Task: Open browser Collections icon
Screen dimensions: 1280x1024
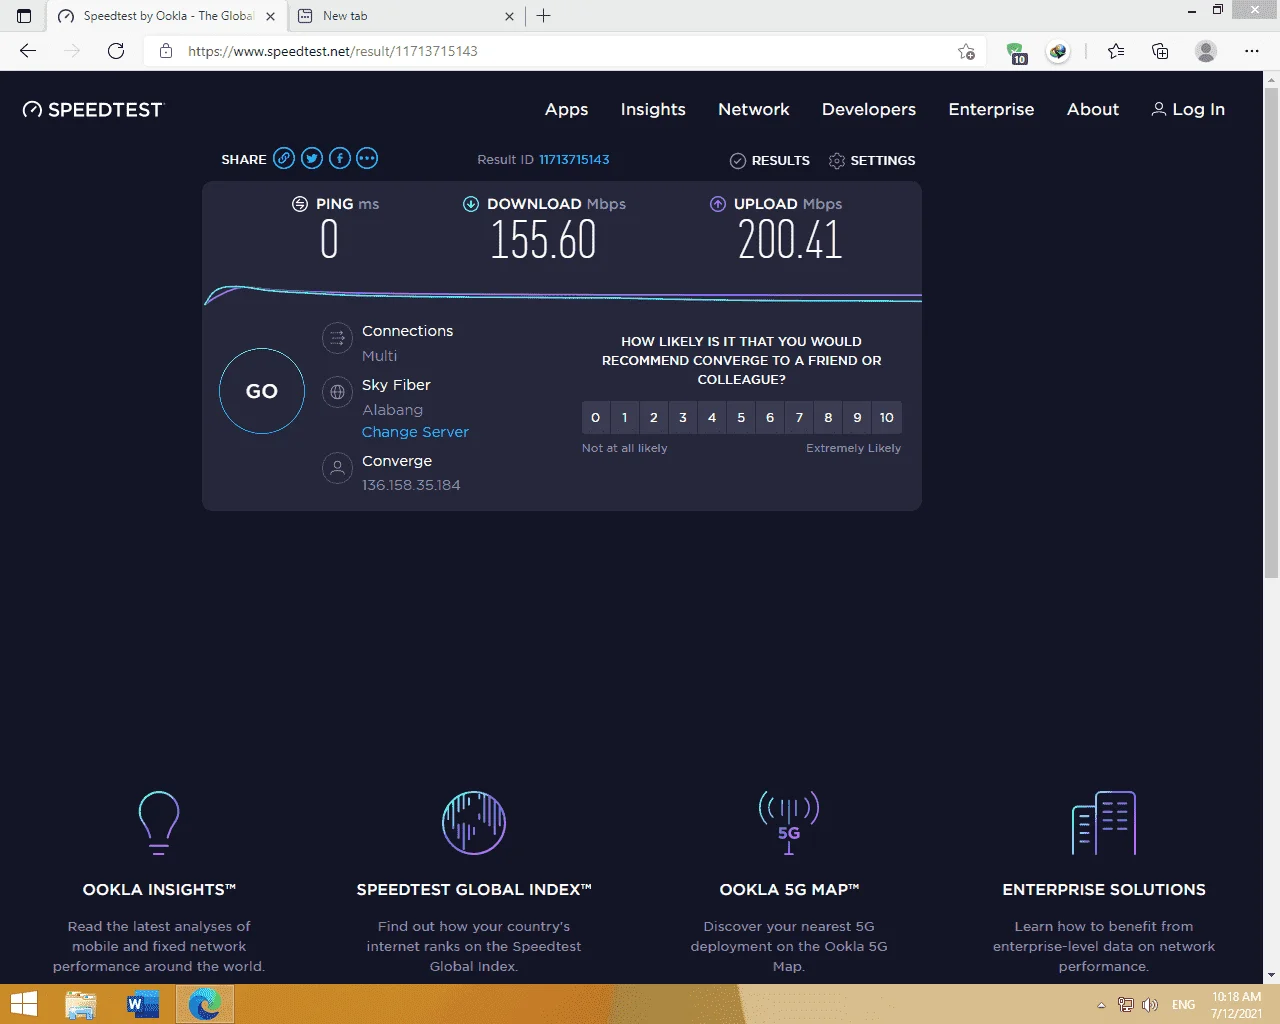Action: (x=1160, y=51)
